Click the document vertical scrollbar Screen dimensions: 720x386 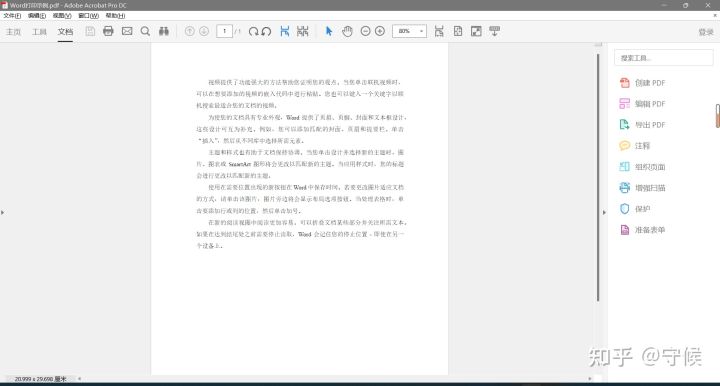598,178
